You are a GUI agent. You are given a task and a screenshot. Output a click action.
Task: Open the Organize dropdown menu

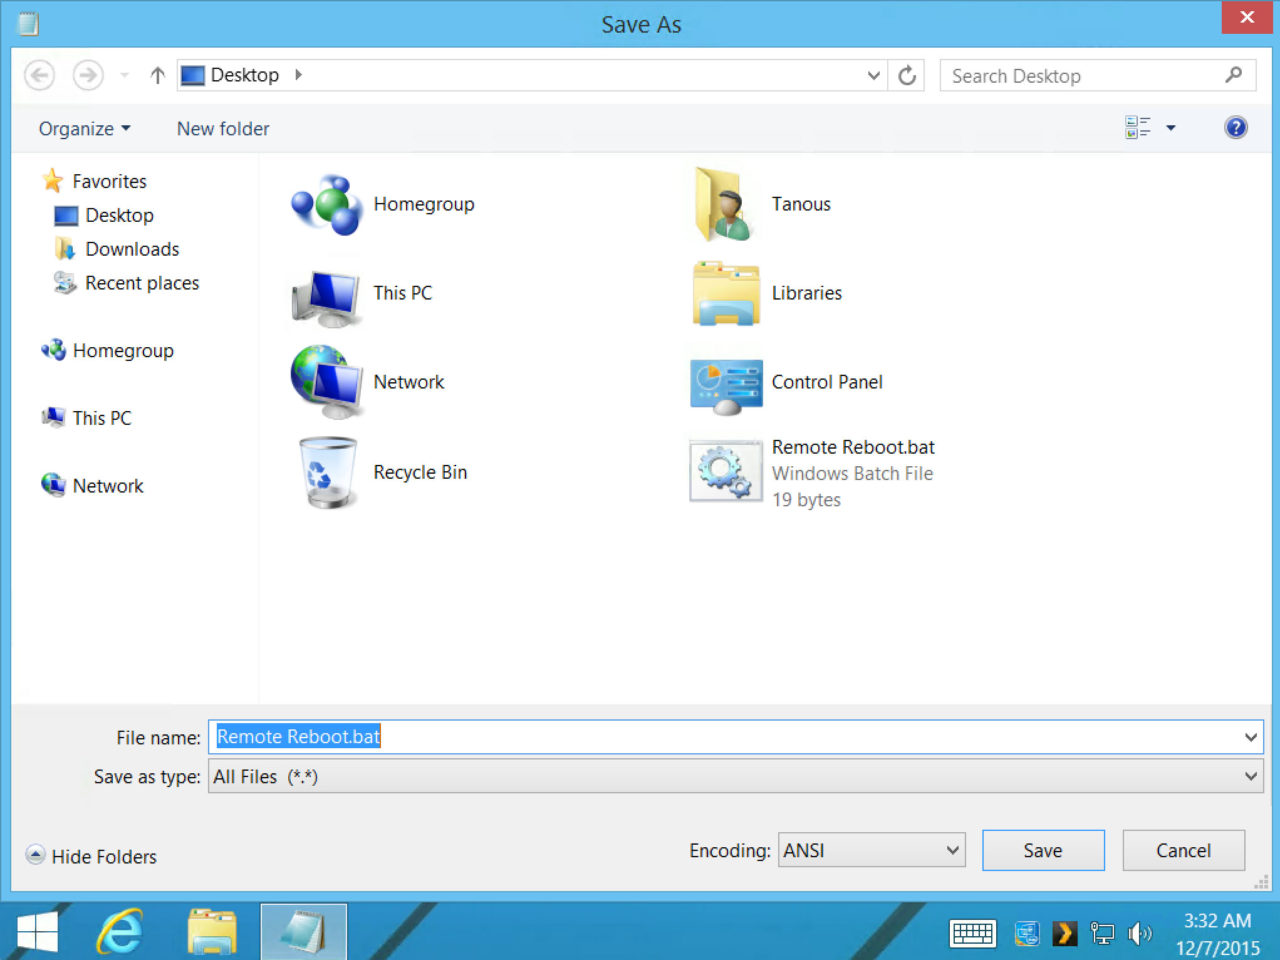[84, 128]
